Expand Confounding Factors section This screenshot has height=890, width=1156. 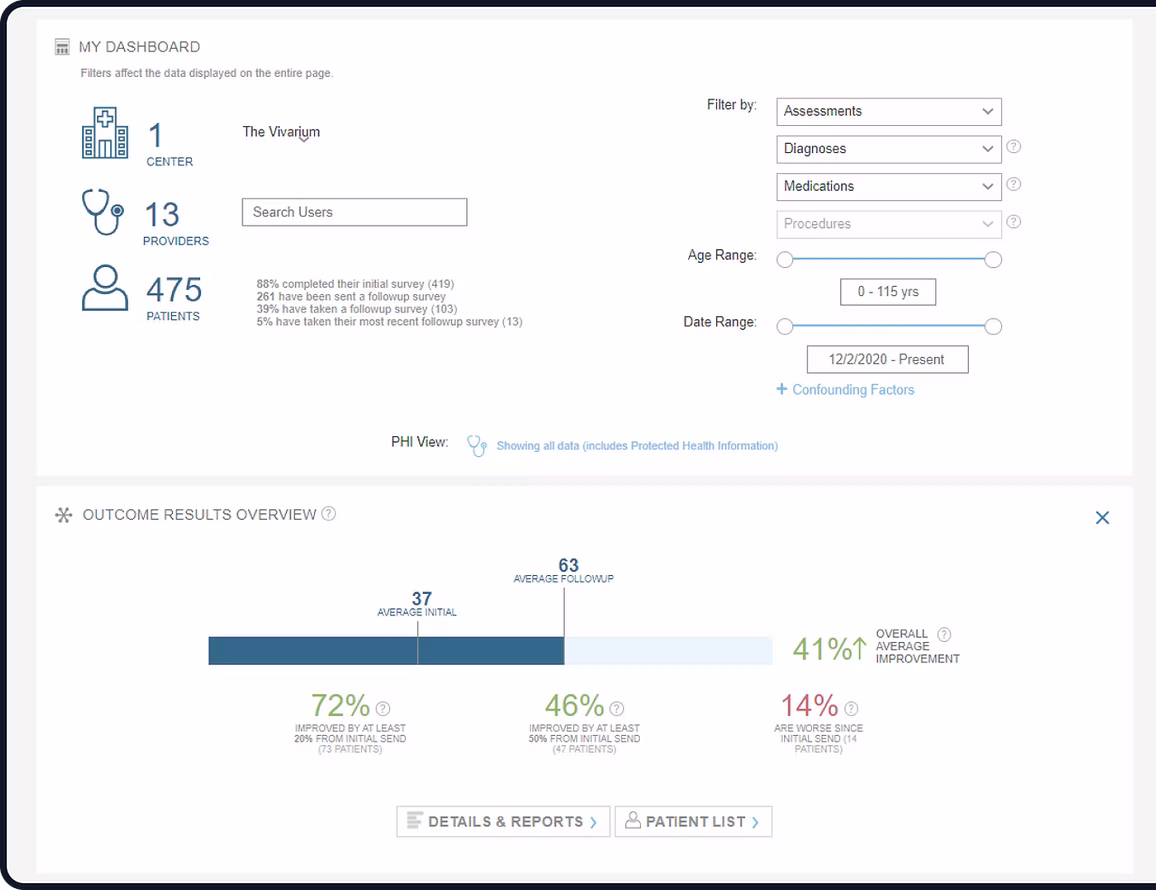(845, 390)
